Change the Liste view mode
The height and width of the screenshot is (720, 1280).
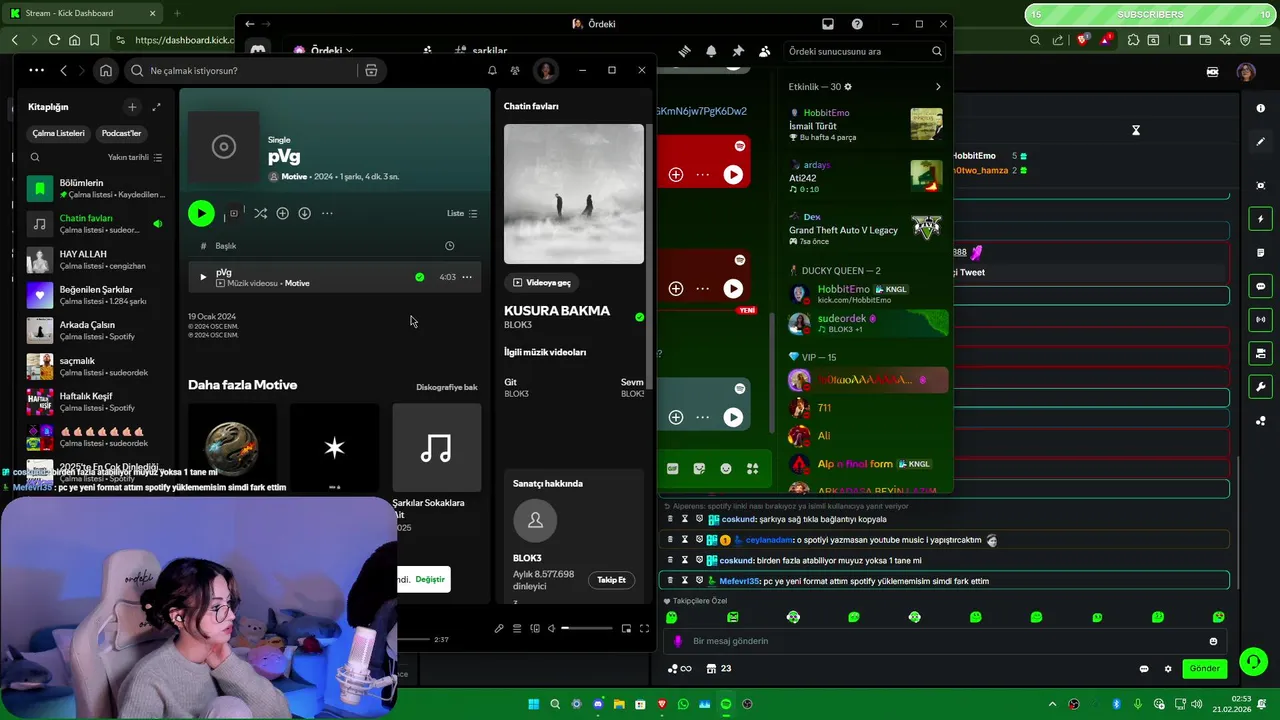tap(462, 213)
